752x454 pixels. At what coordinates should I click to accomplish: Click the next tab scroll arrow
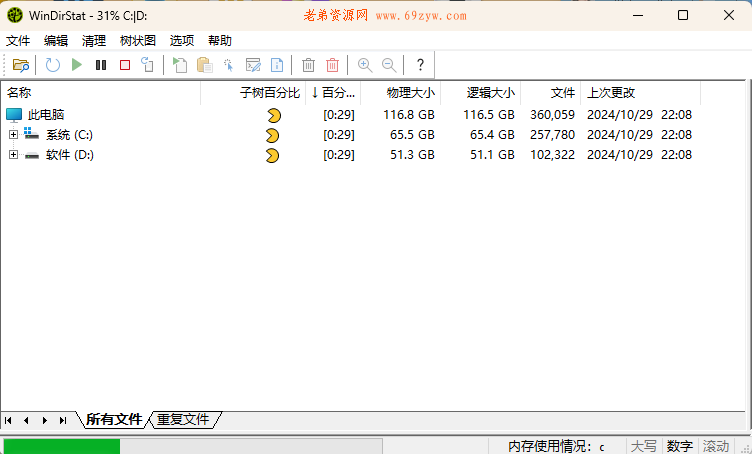coord(45,420)
